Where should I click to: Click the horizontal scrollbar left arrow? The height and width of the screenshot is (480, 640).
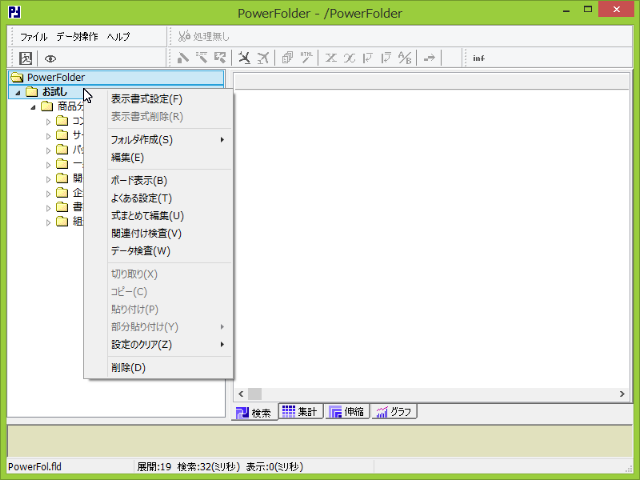241,394
